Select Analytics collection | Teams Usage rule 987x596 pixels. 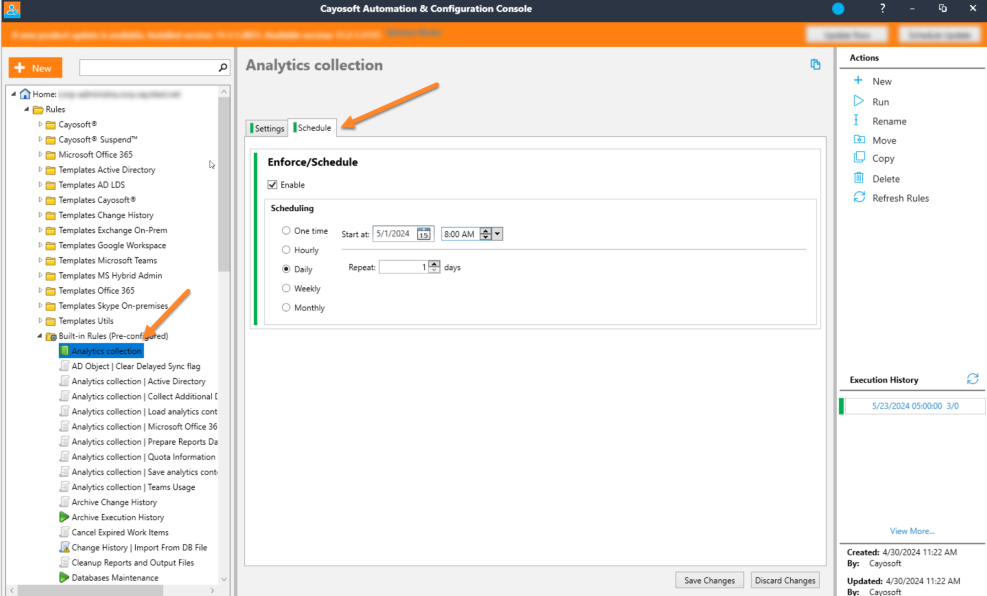pyautogui.click(x=133, y=486)
